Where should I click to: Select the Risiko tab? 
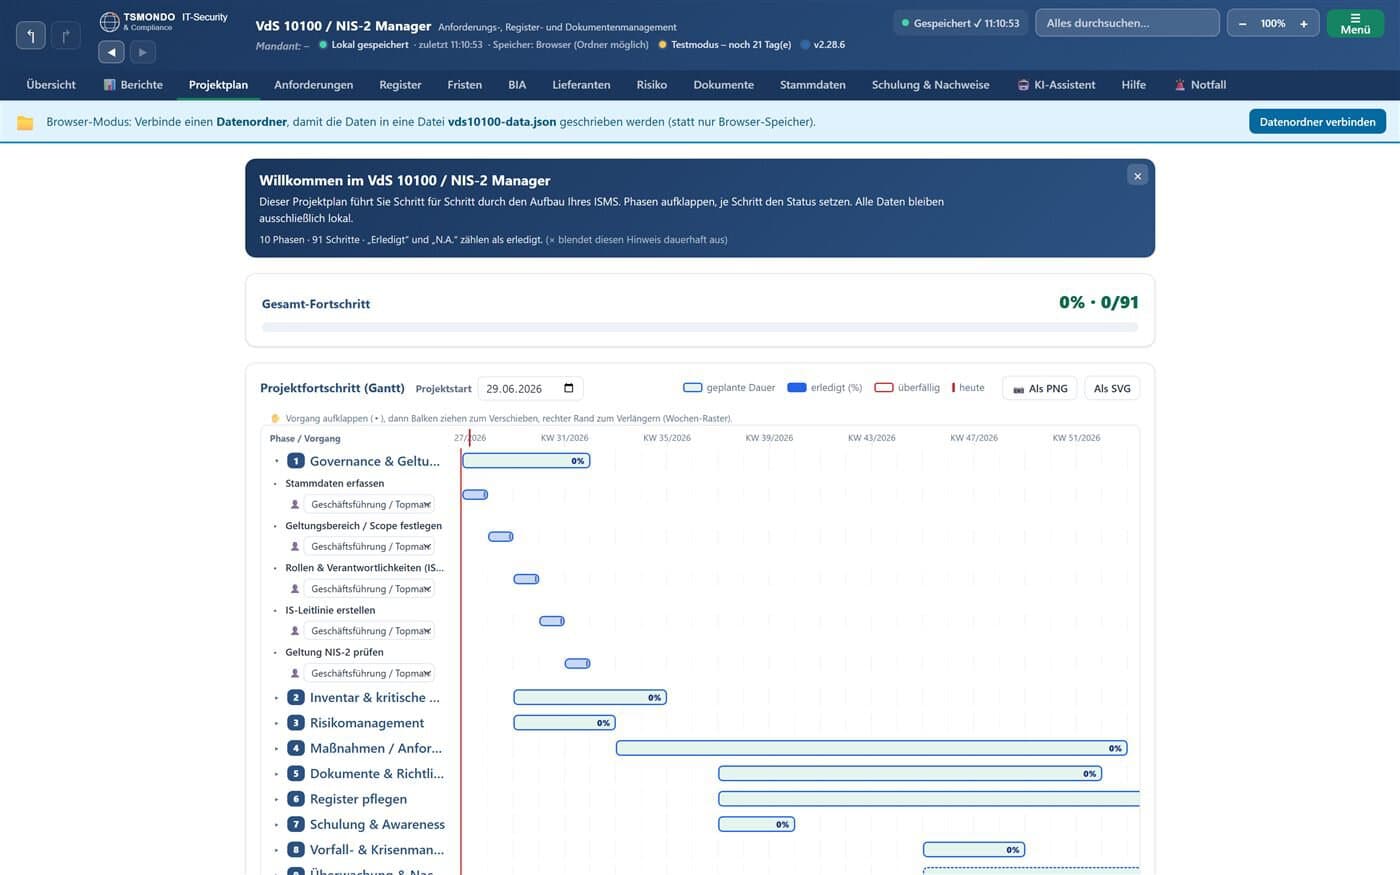click(651, 85)
